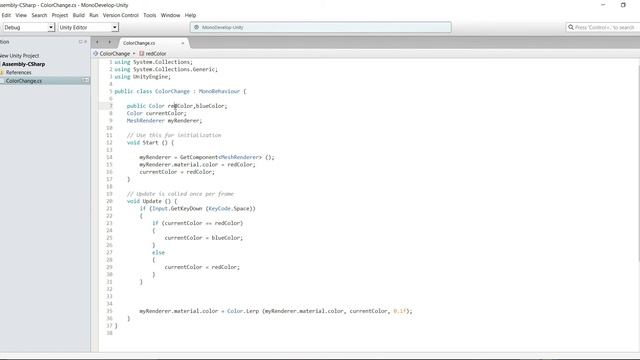Image resolution: width=640 pixels, height=360 pixels.
Task: Click 'else' keyword on line 27
Action: [x=158, y=253]
